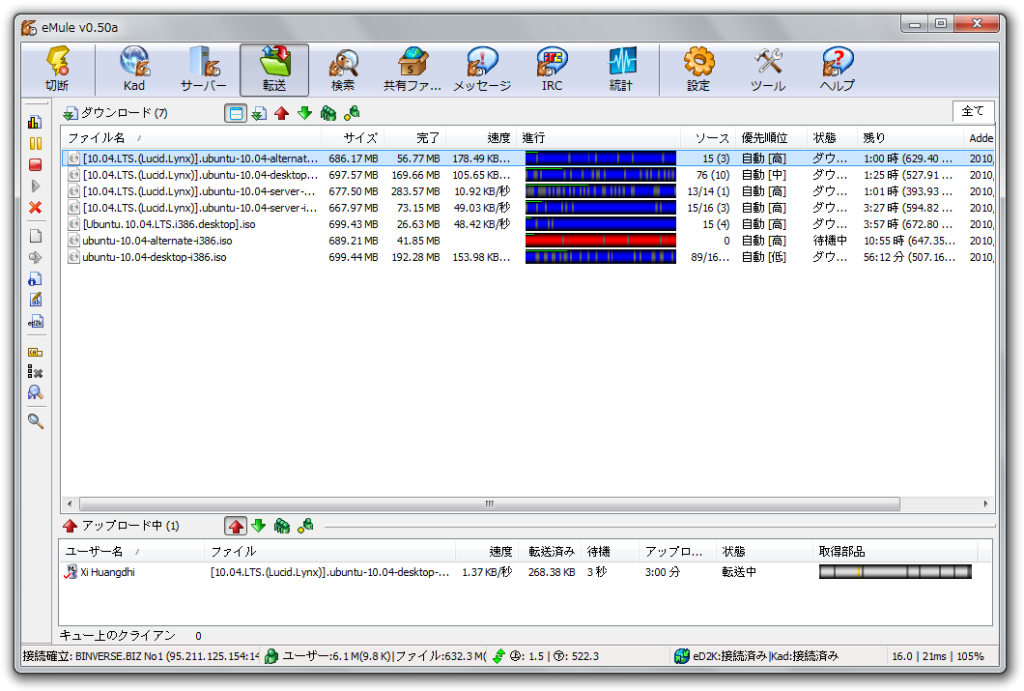Select the ubuntu-10.04-desktop-i386.iso file name
1024x691 pixels.
(x=154, y=257)
